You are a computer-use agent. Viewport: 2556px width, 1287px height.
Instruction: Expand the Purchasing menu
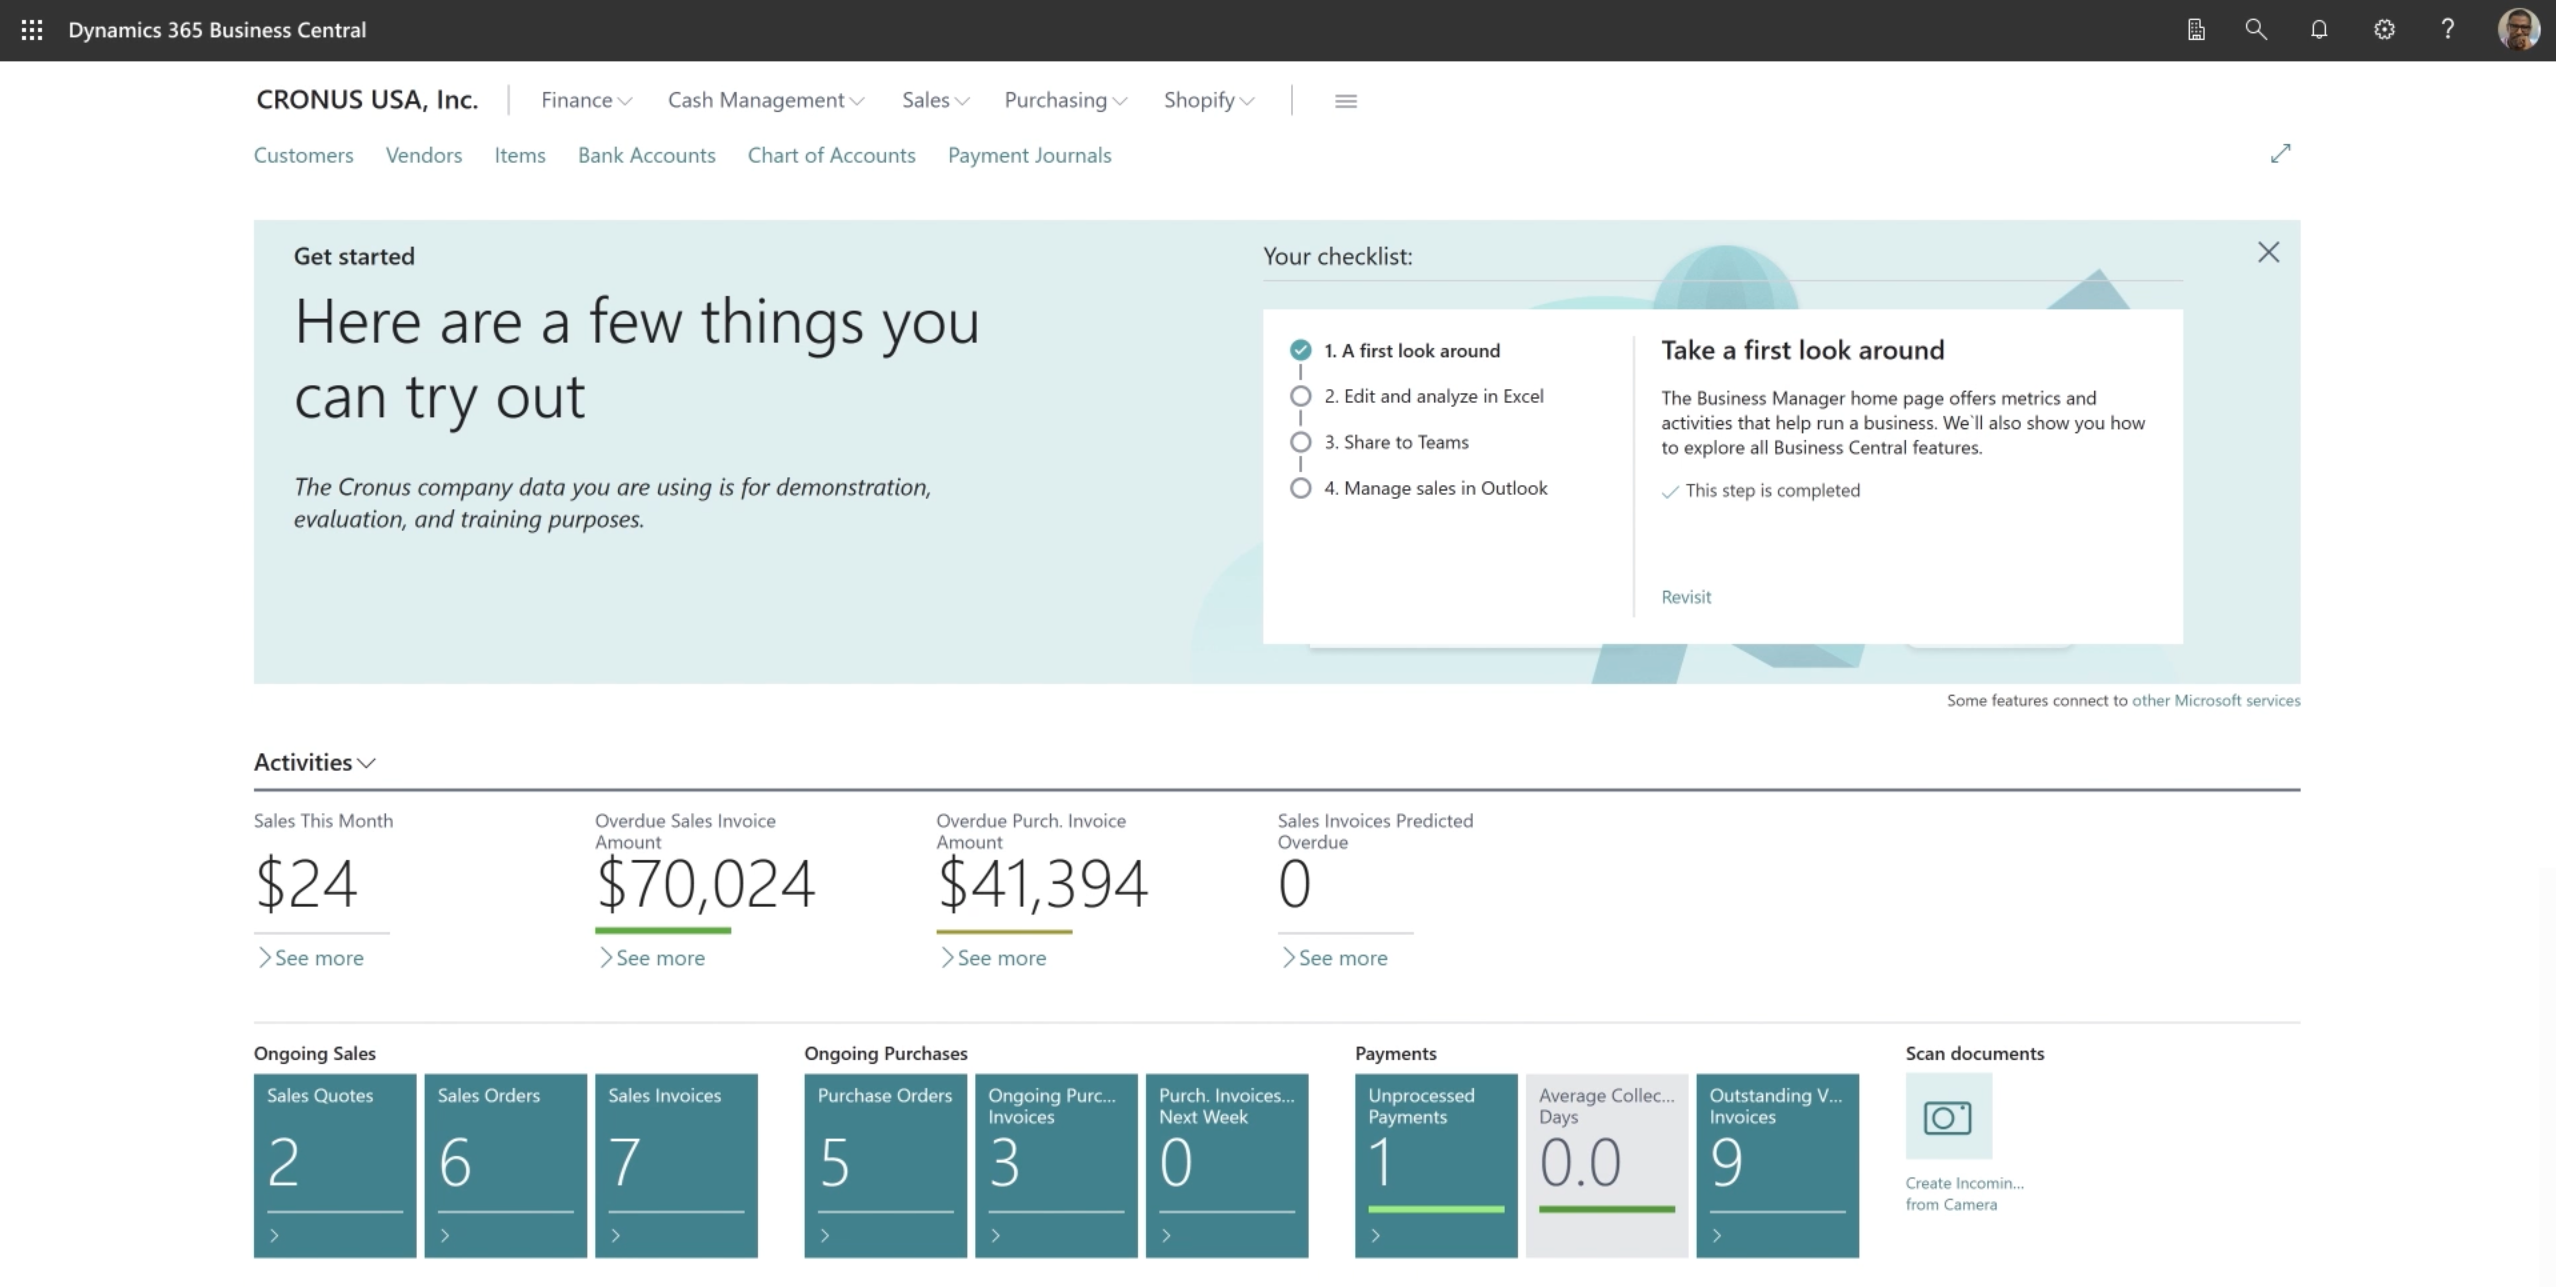(x=1066, y=100)
